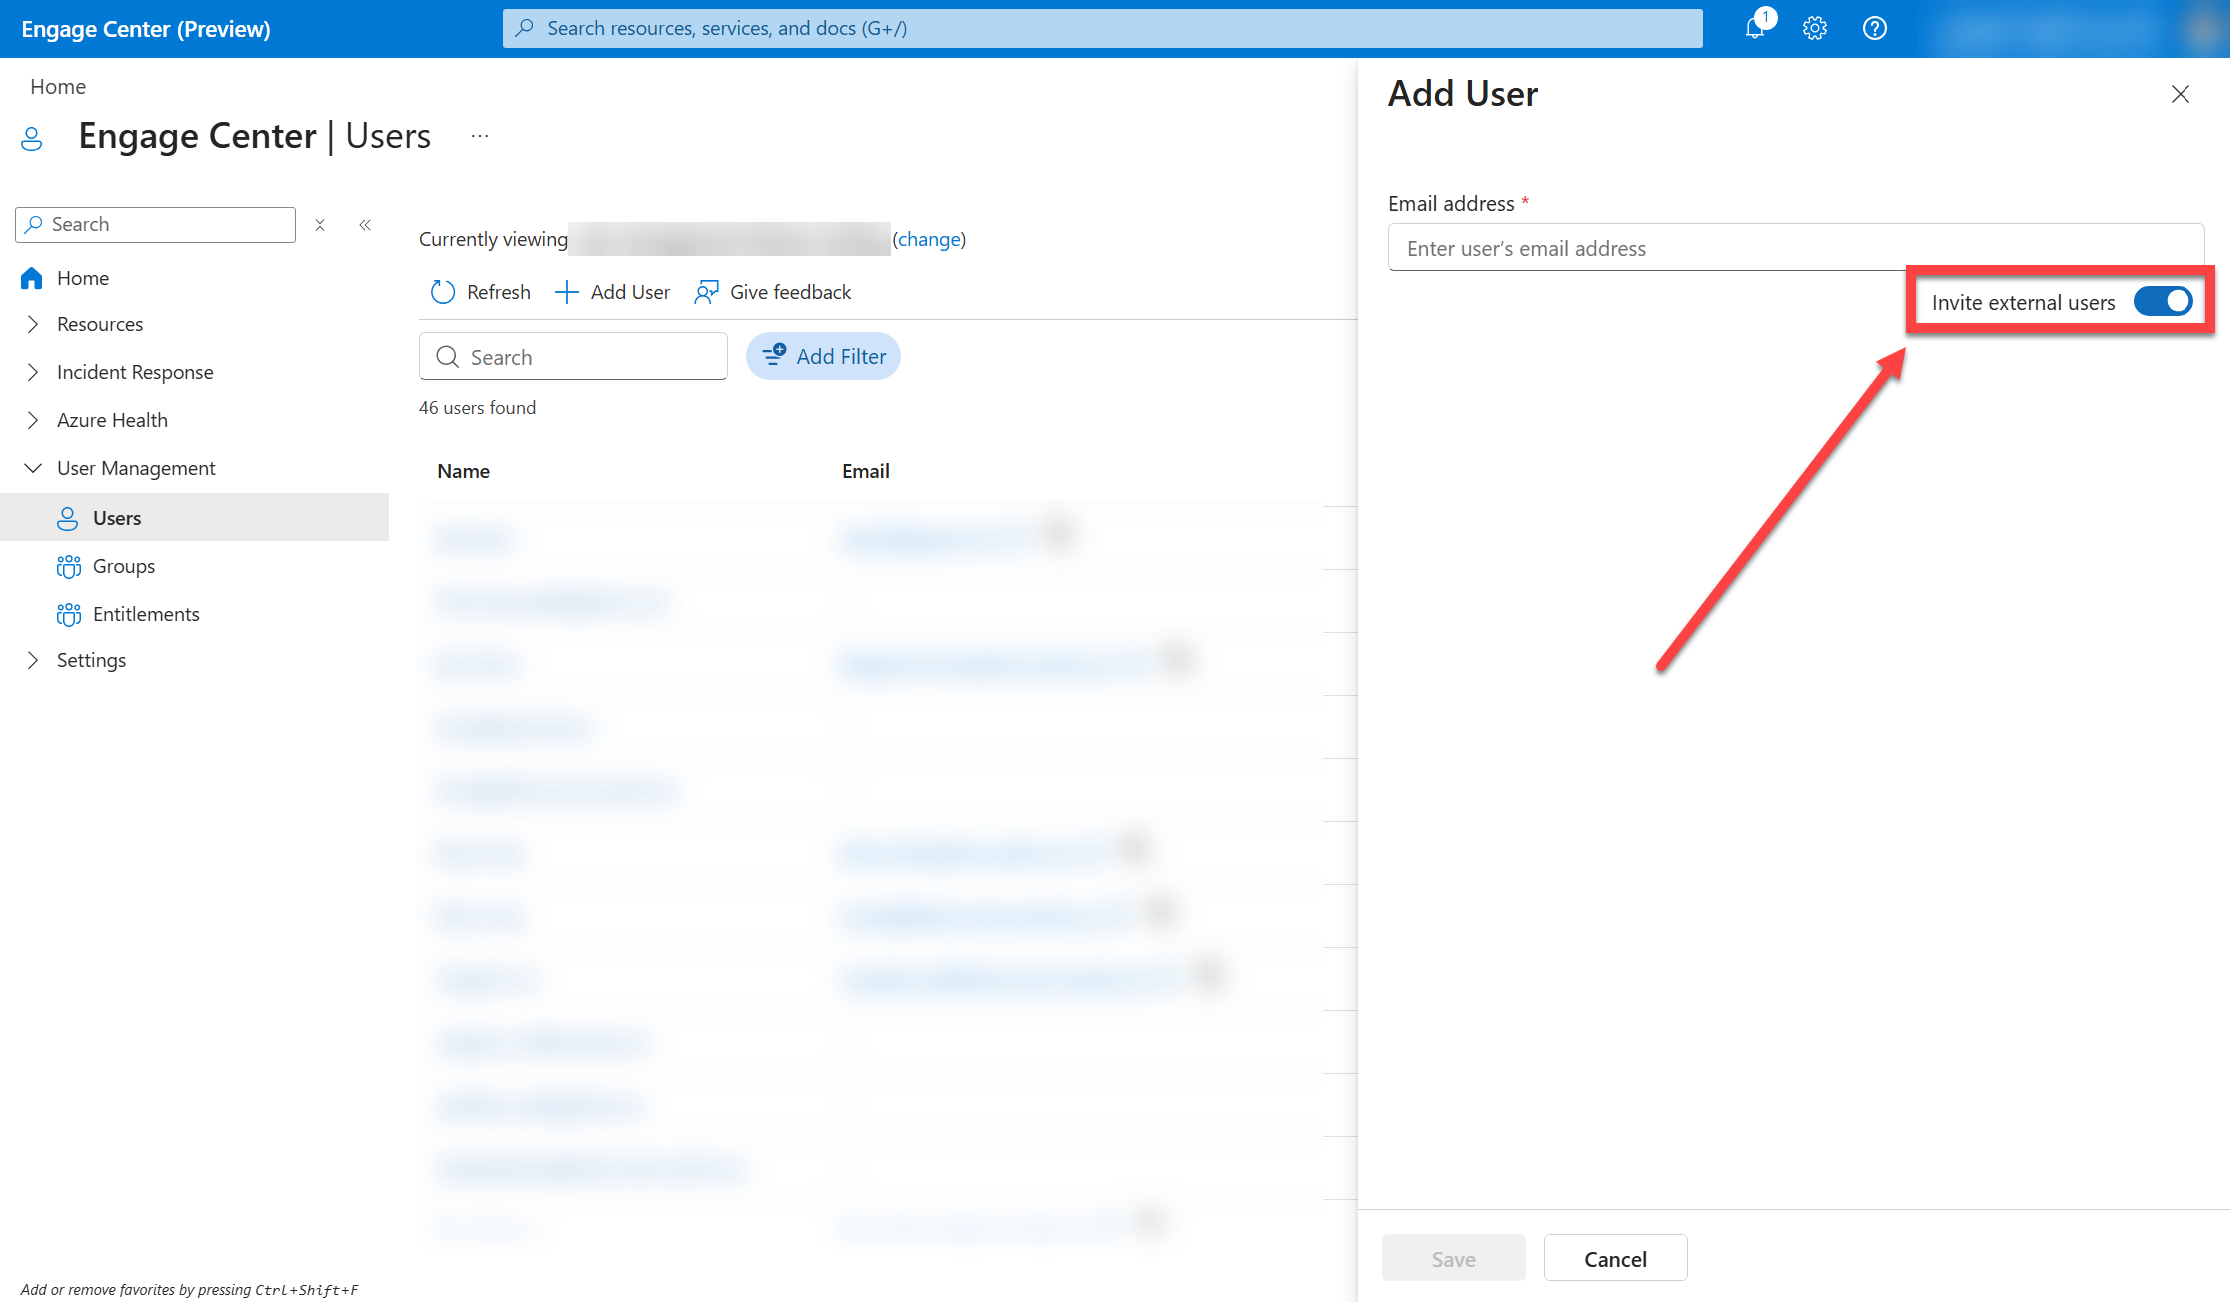
Task: Expand the Settings node
Action: (x=33, y=660)
